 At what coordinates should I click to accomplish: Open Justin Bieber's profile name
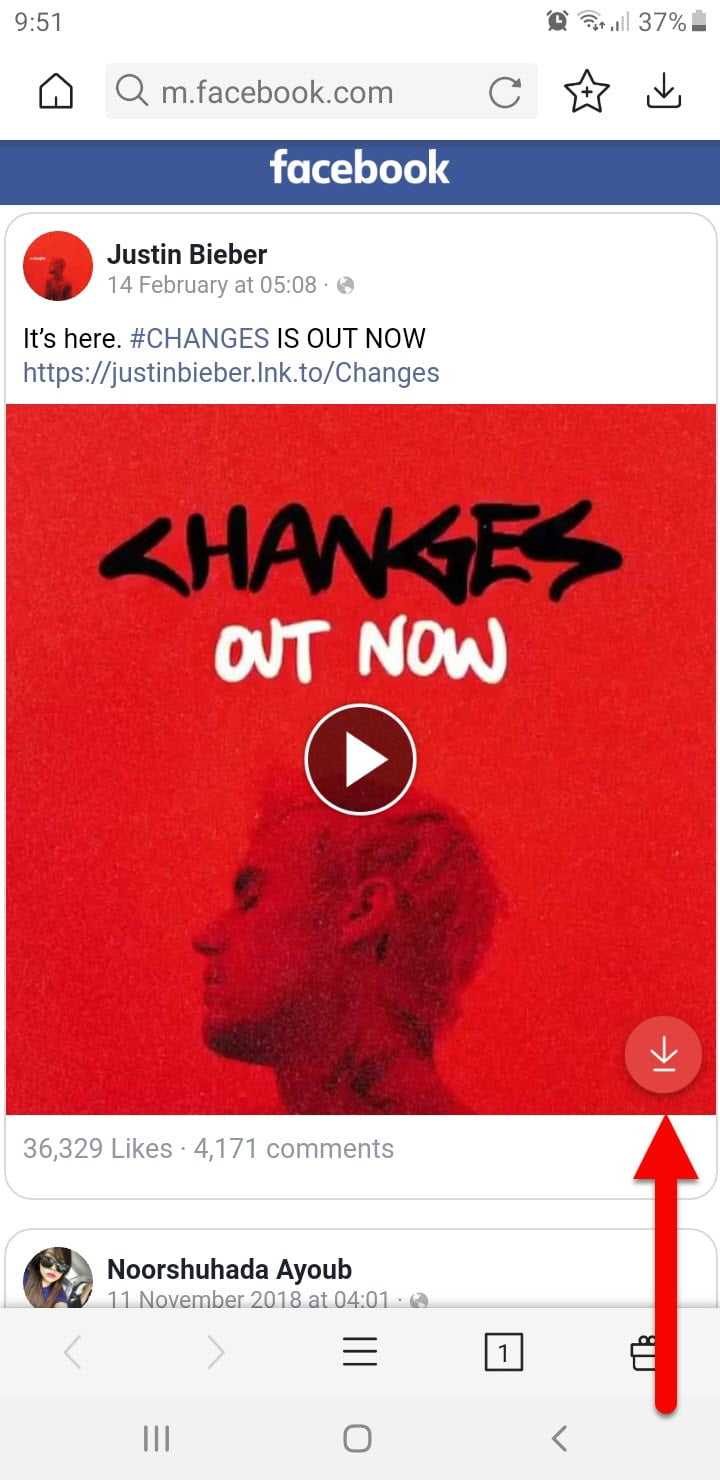click(187, 254)
